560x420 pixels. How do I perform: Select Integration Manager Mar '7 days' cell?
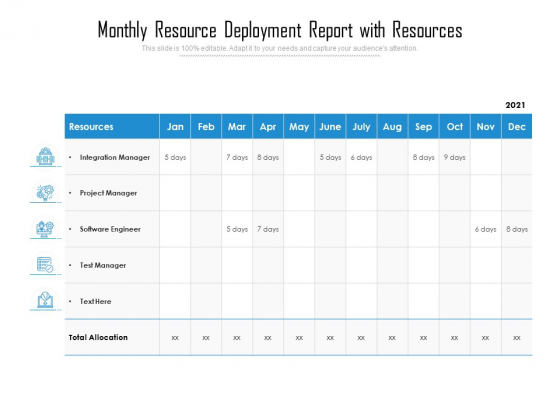(x=237, y=157)
